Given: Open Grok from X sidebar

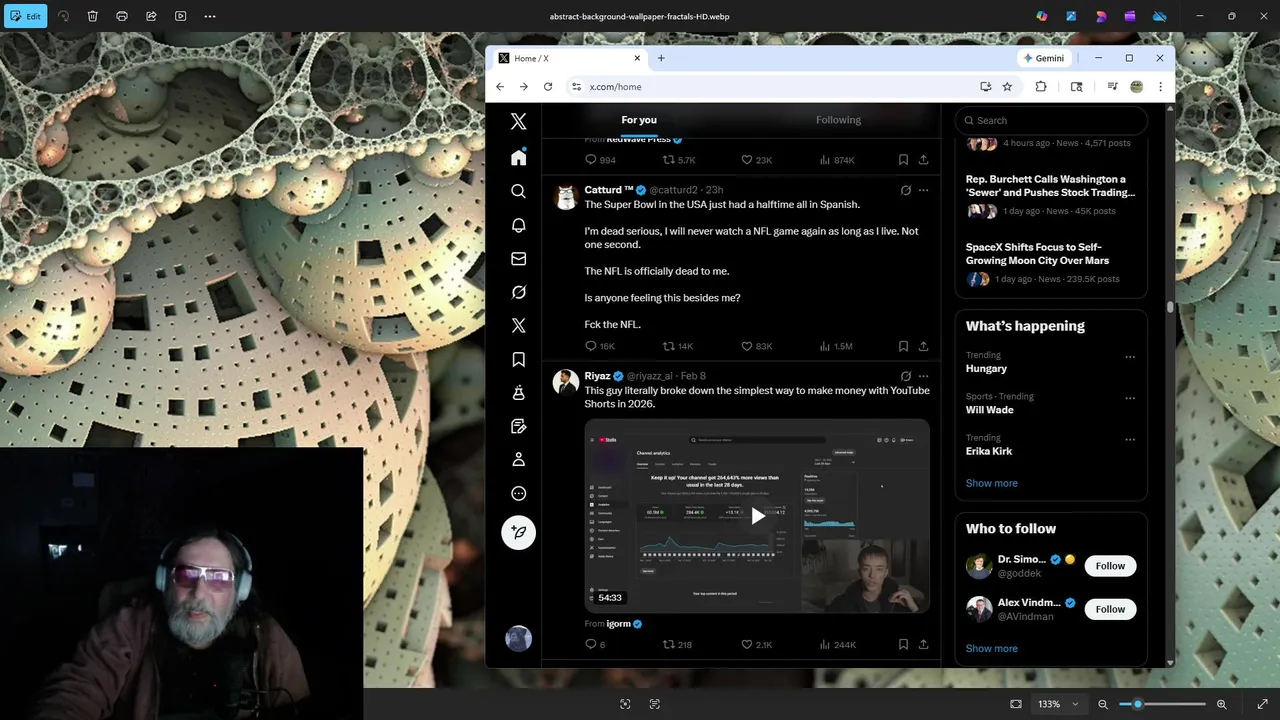Looking at the screenshot, I should (x=518, y=292).
